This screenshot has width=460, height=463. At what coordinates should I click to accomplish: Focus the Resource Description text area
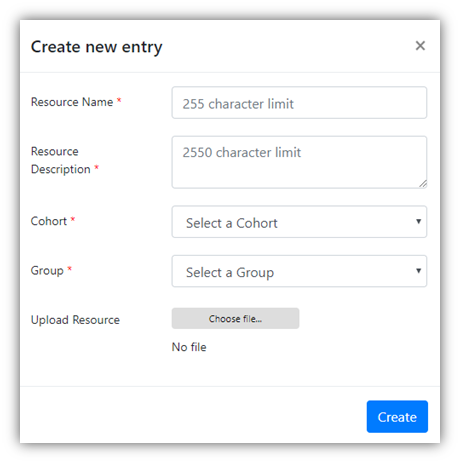(x=299, y=162)
